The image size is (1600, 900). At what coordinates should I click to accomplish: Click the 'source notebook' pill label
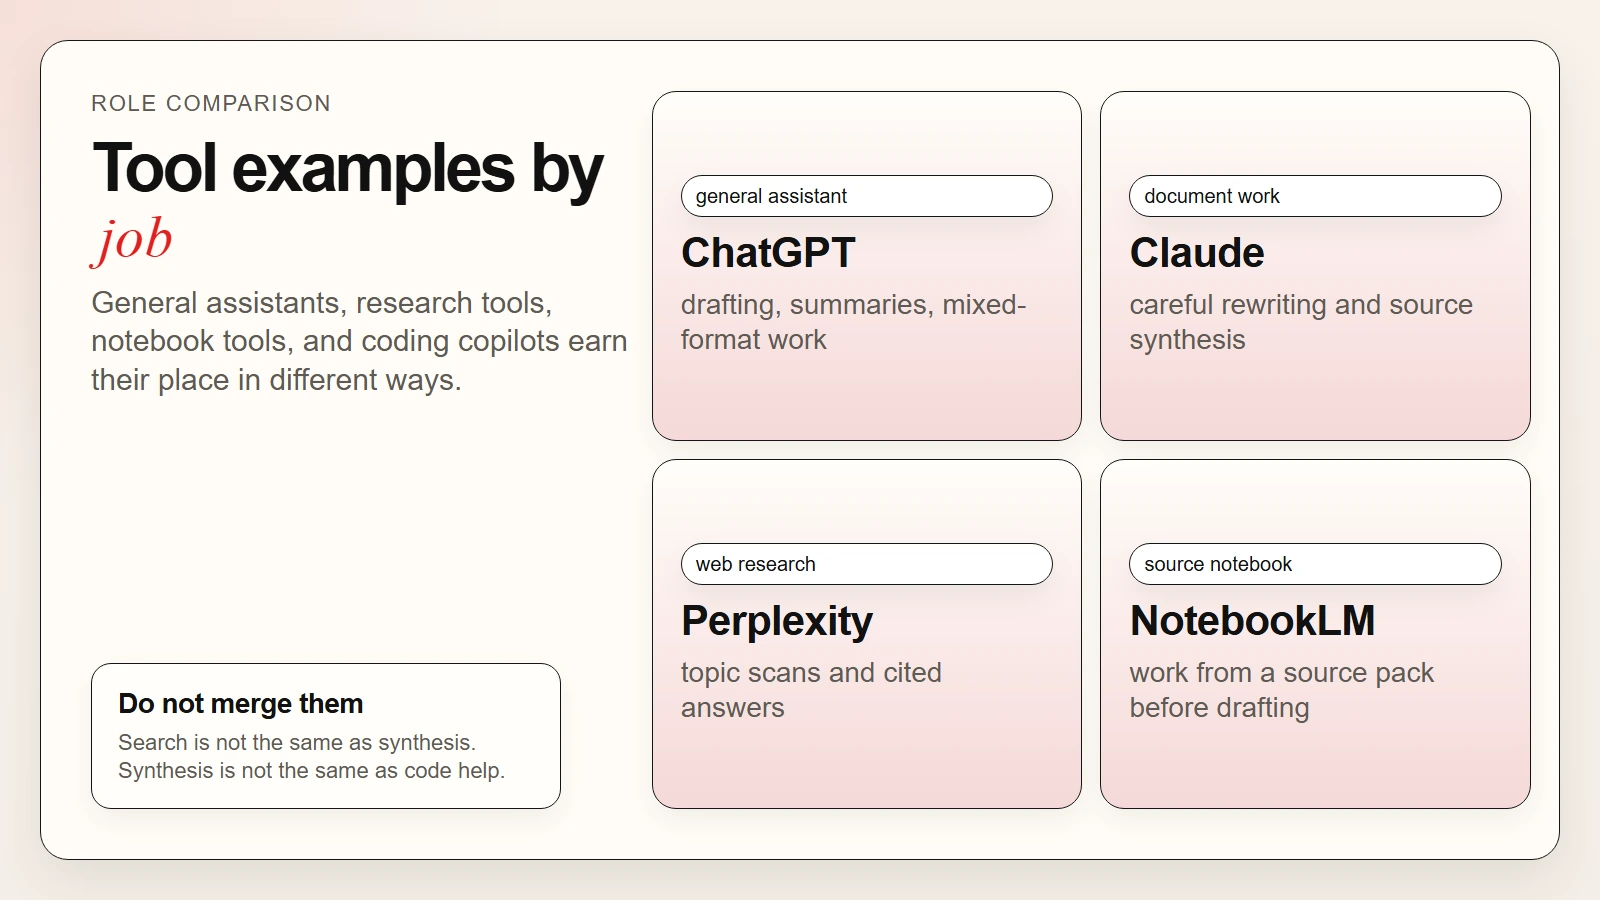point(1315,564)
